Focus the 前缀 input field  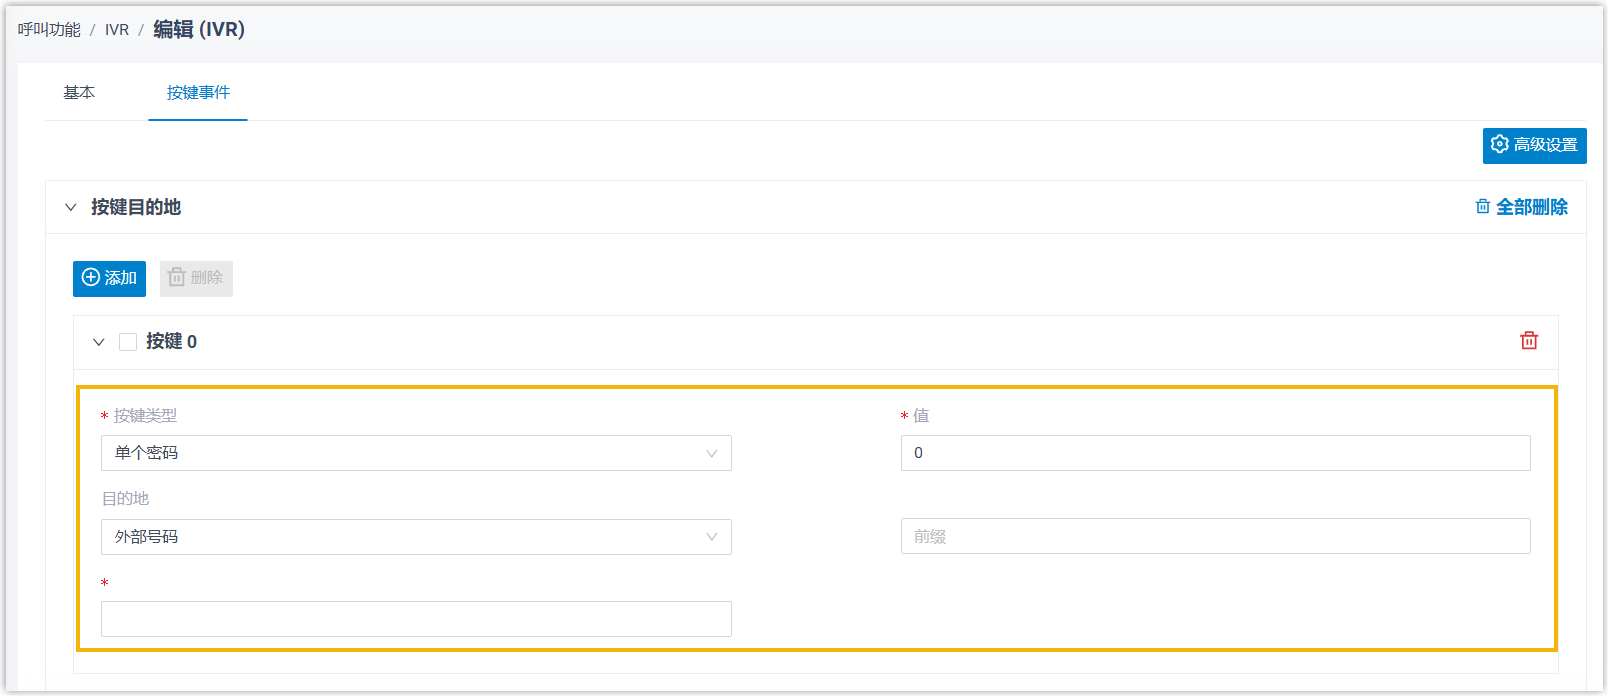pyautogui.click(x=1215, y=536)
